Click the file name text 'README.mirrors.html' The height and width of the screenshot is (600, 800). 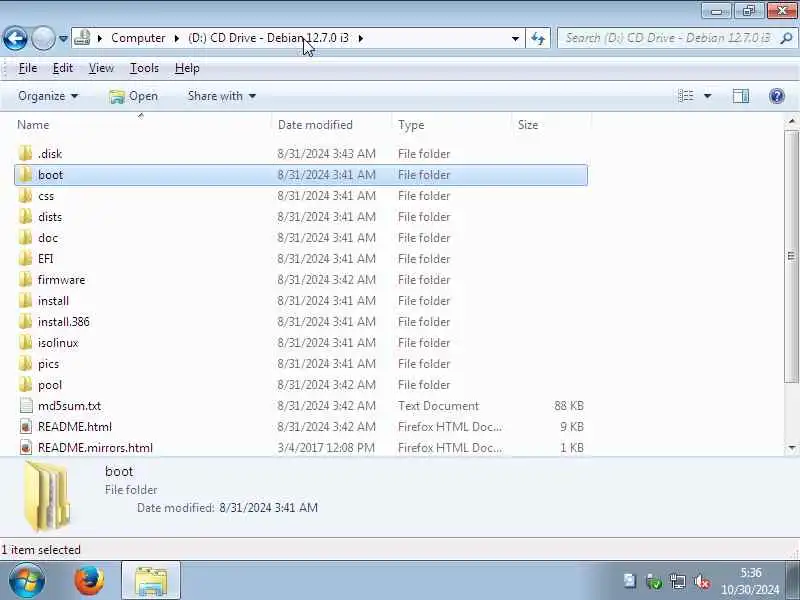coord(95,448)
